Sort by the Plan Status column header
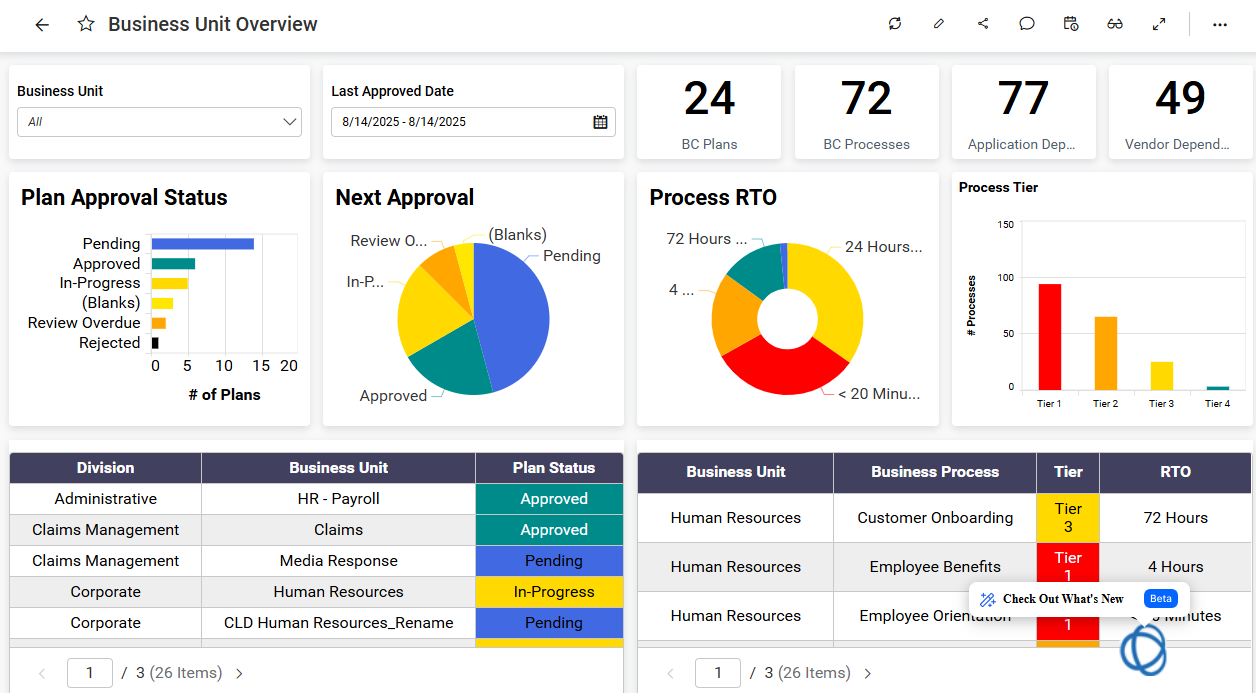The height and width of the screenshot is (693, 1256). [553, 468]
